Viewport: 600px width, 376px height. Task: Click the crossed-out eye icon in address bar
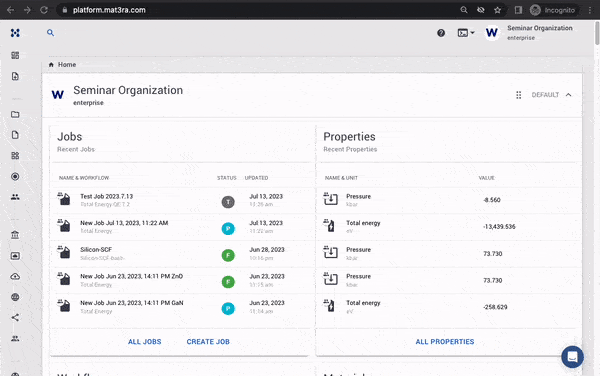click(481, 10)
